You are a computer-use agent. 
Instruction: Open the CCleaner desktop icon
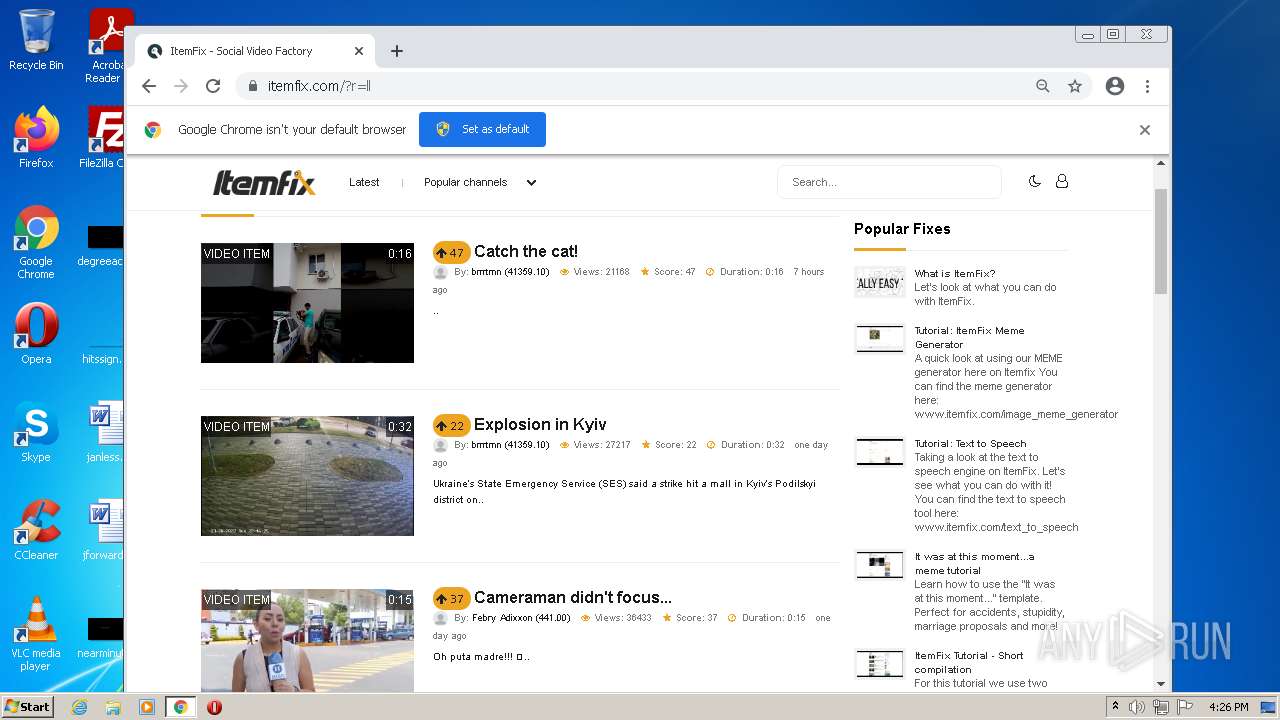click(36, 530)
